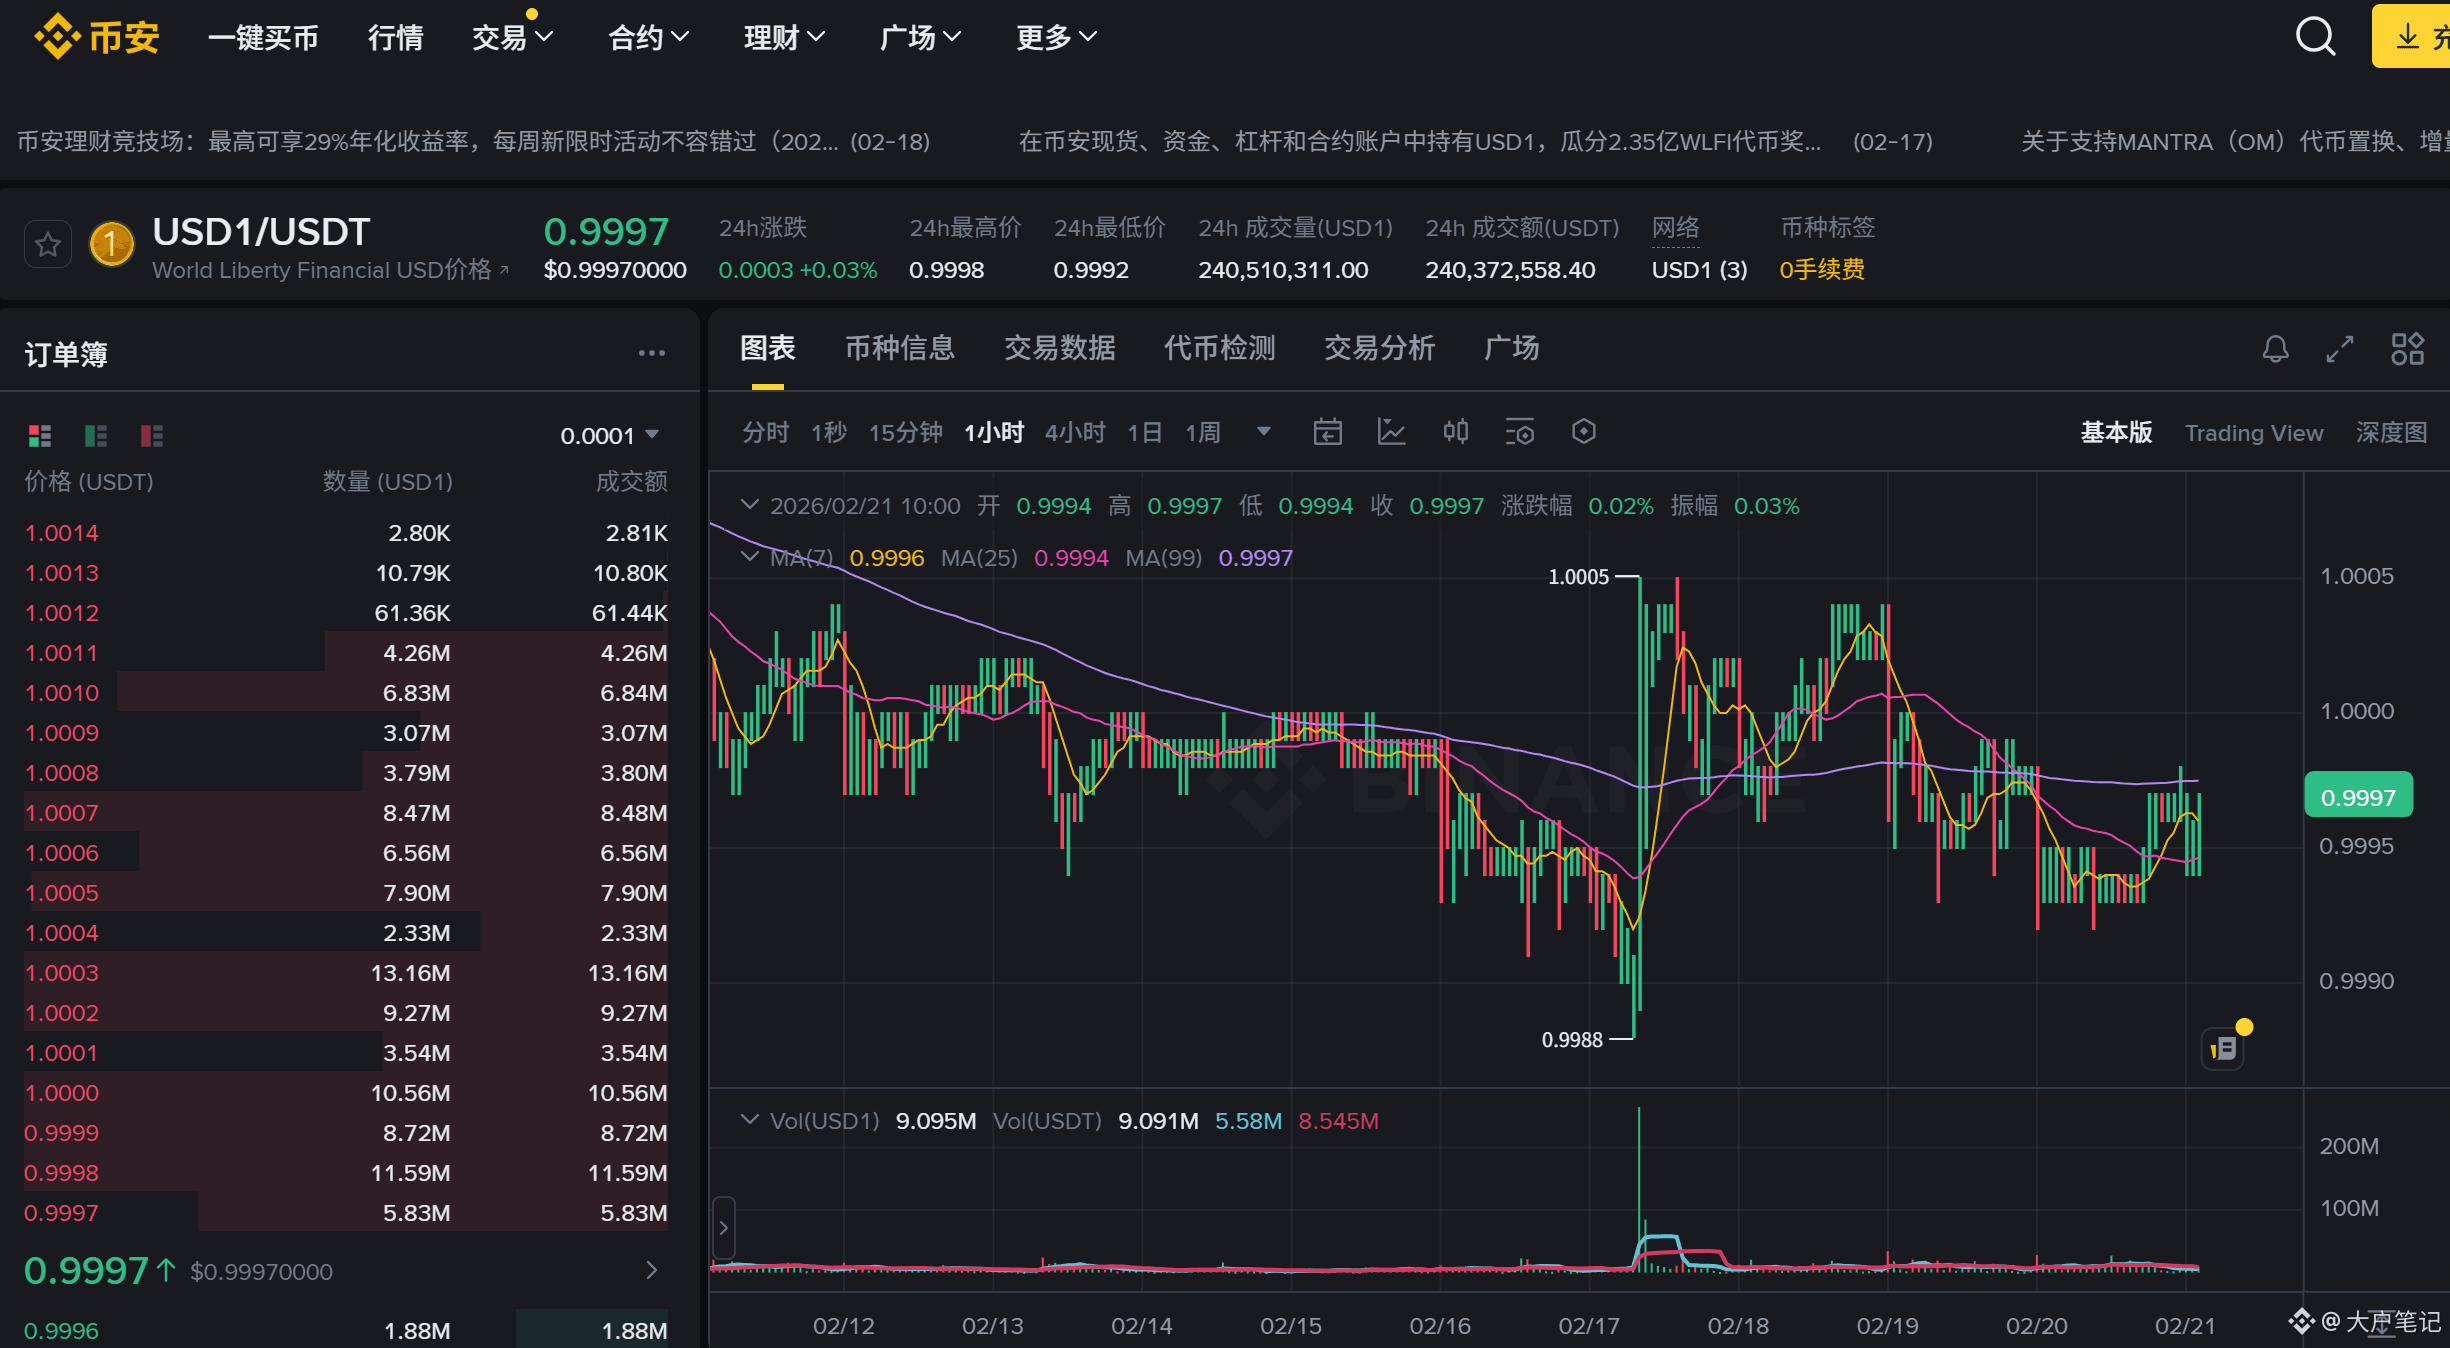Open calendar date picker on chart toolbar
2450x1348 pixels.
tap(1327, 432)
